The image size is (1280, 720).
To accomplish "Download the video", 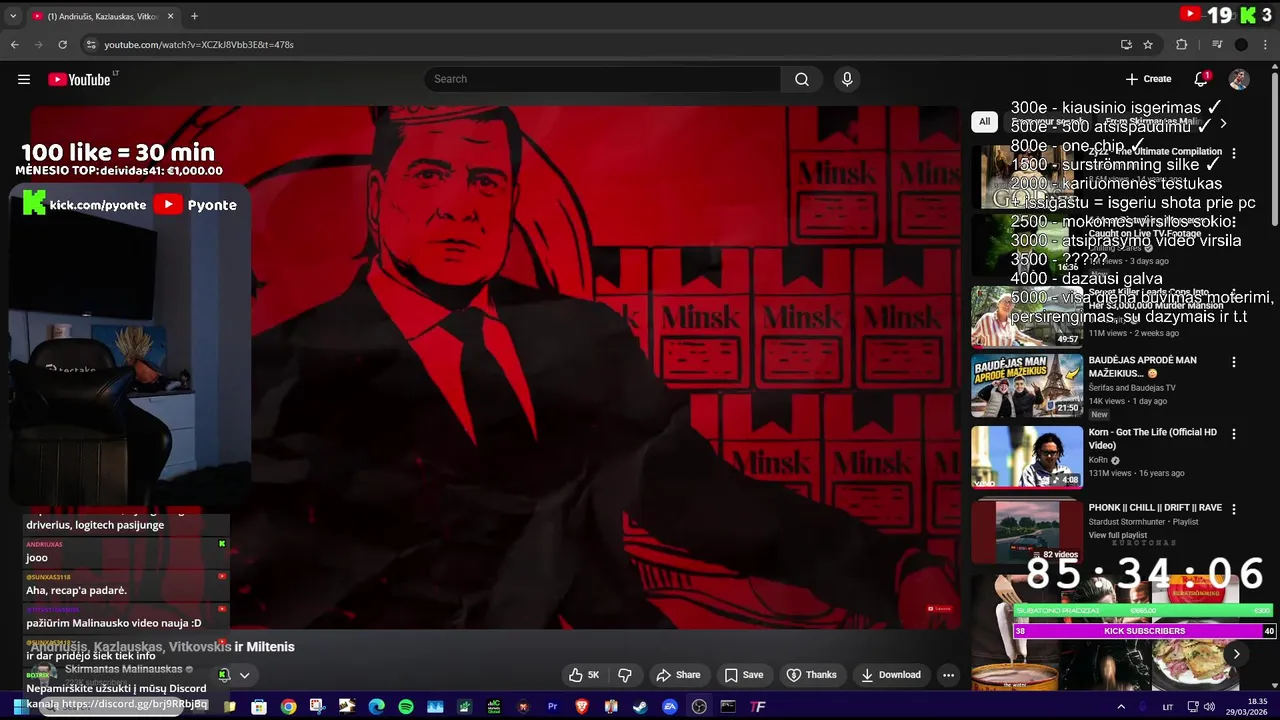I will (890, 675).
